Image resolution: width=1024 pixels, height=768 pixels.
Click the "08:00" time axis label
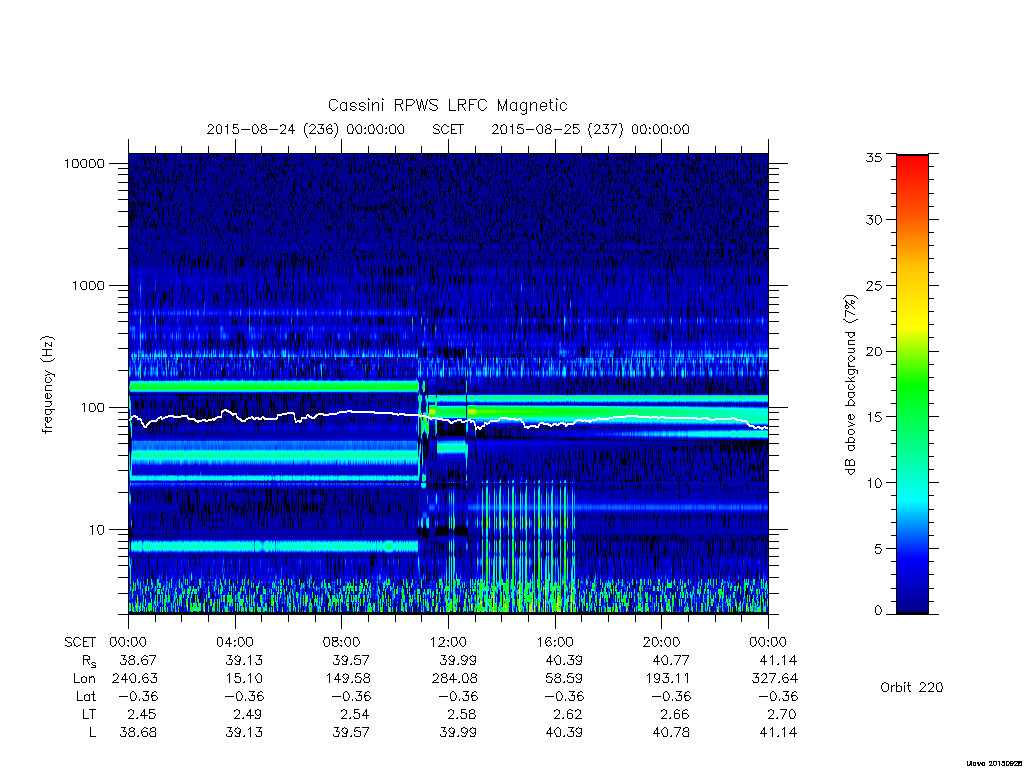click(x=342, y=642)
